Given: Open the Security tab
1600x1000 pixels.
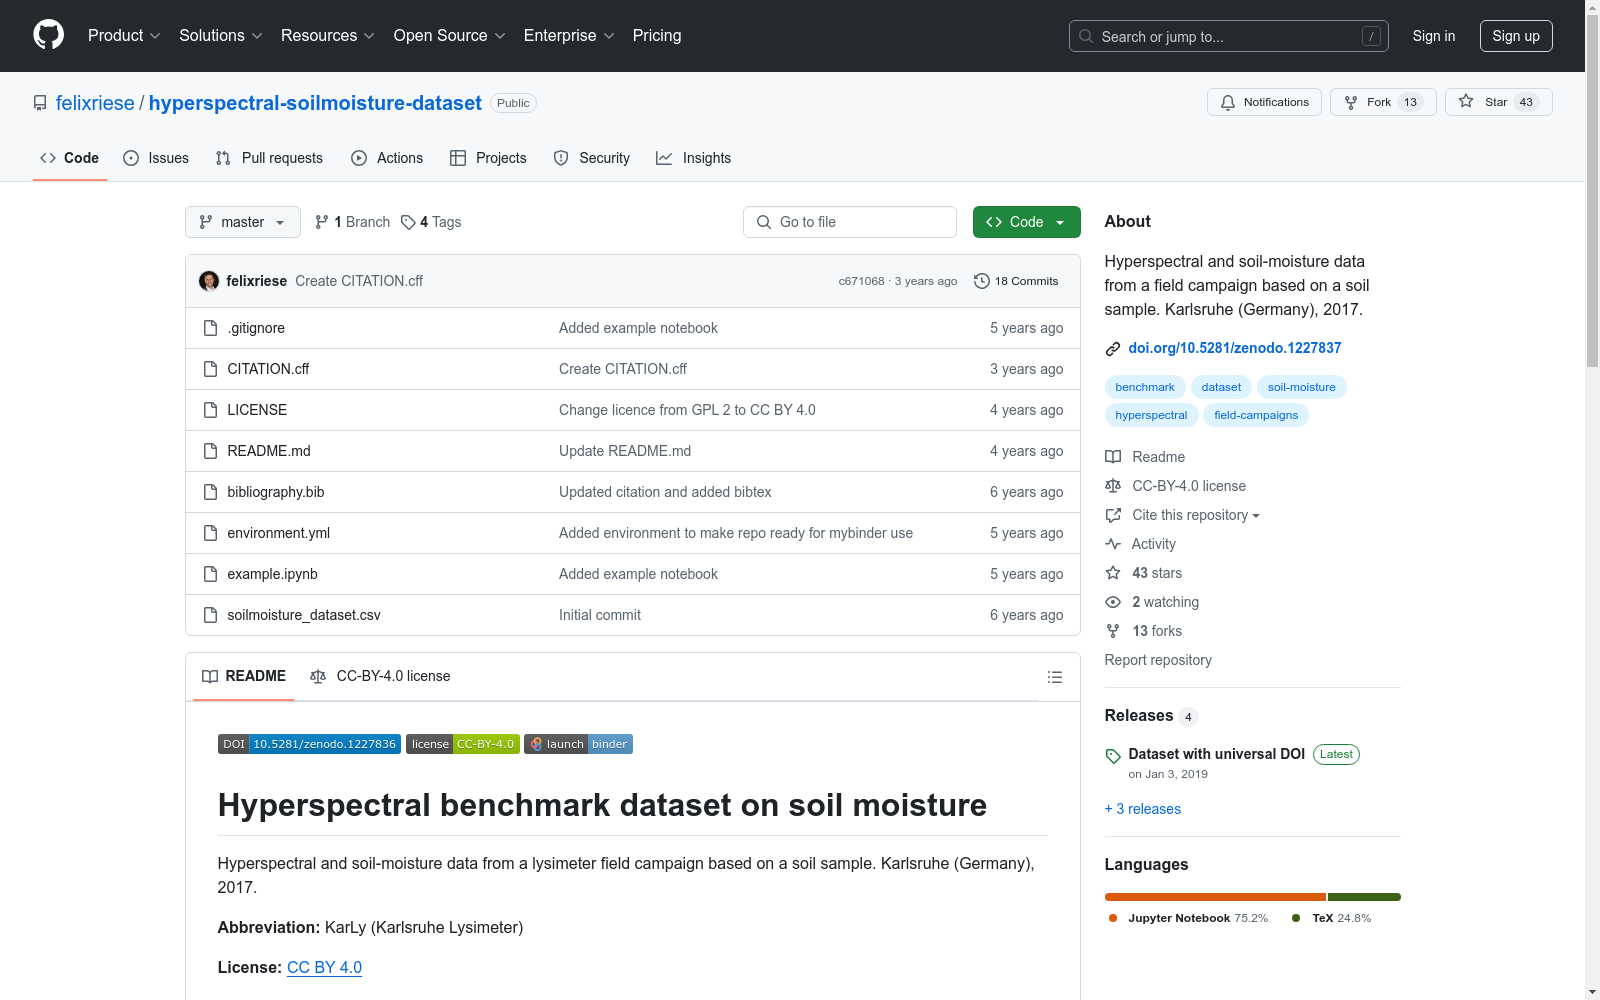Looking at the screenshot, I should (x=592, y=158).
